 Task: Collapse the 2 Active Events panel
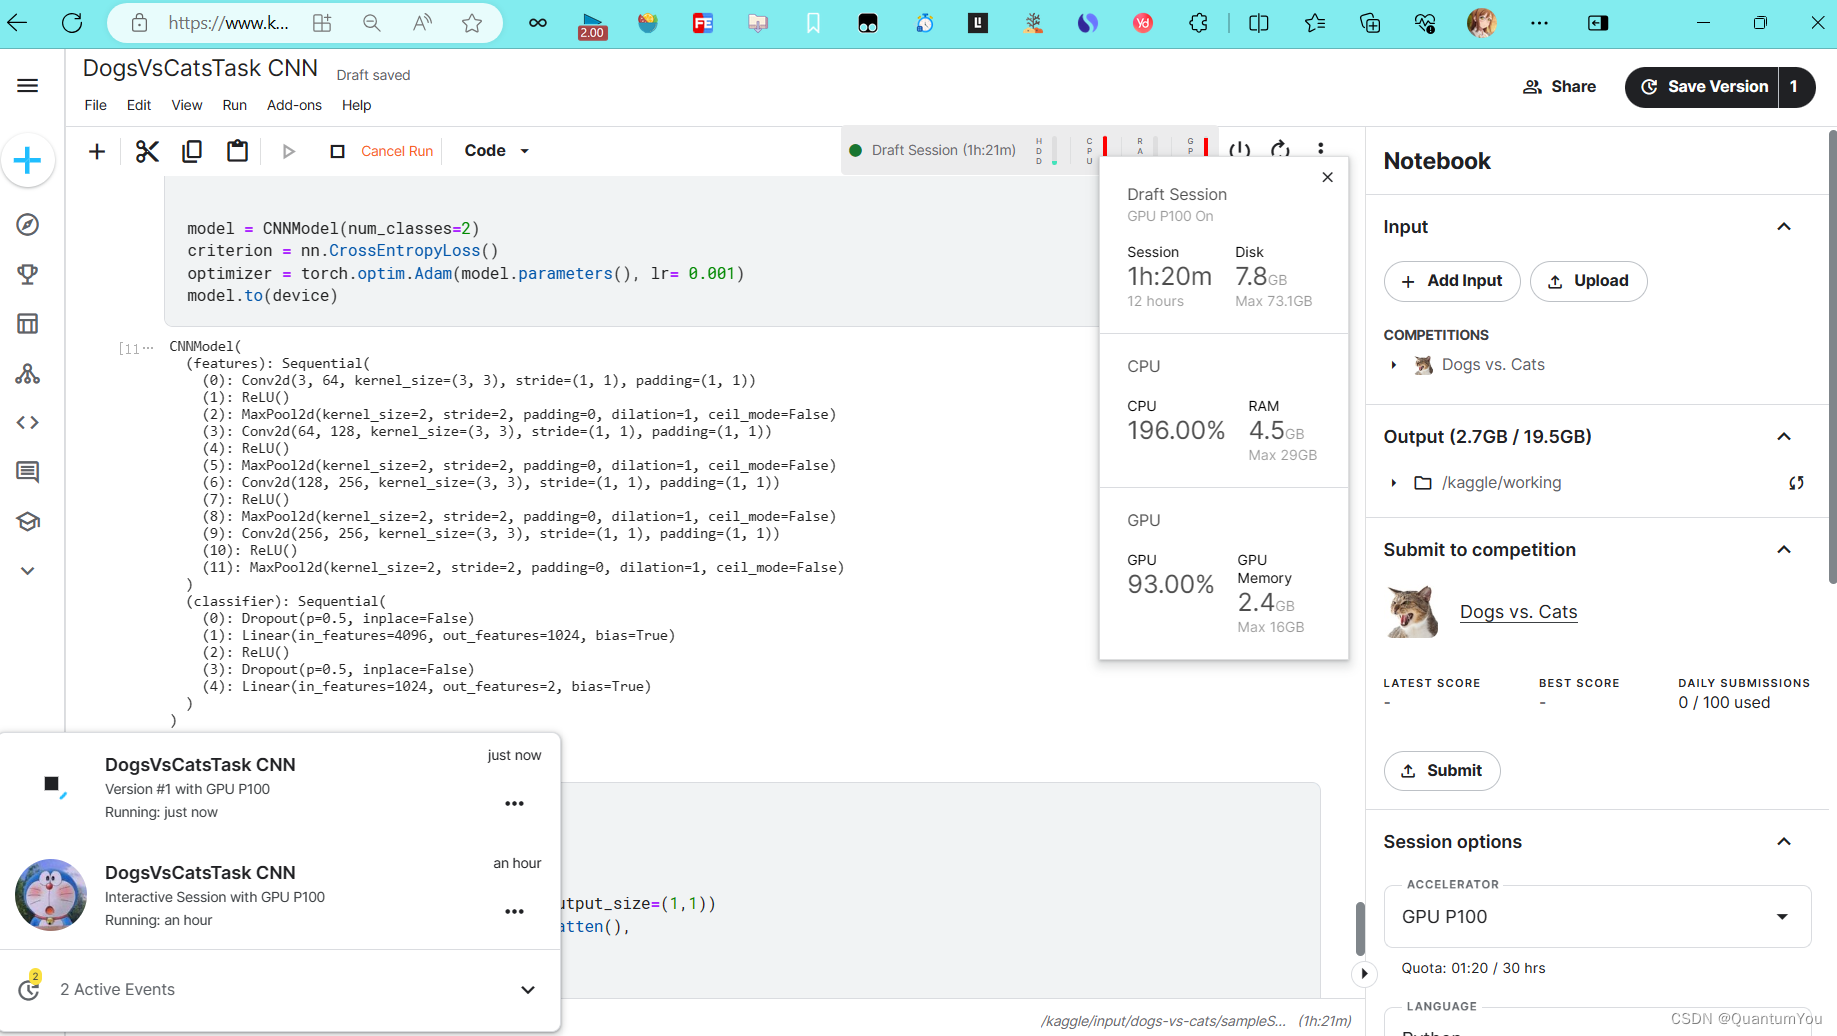[528, 990]
